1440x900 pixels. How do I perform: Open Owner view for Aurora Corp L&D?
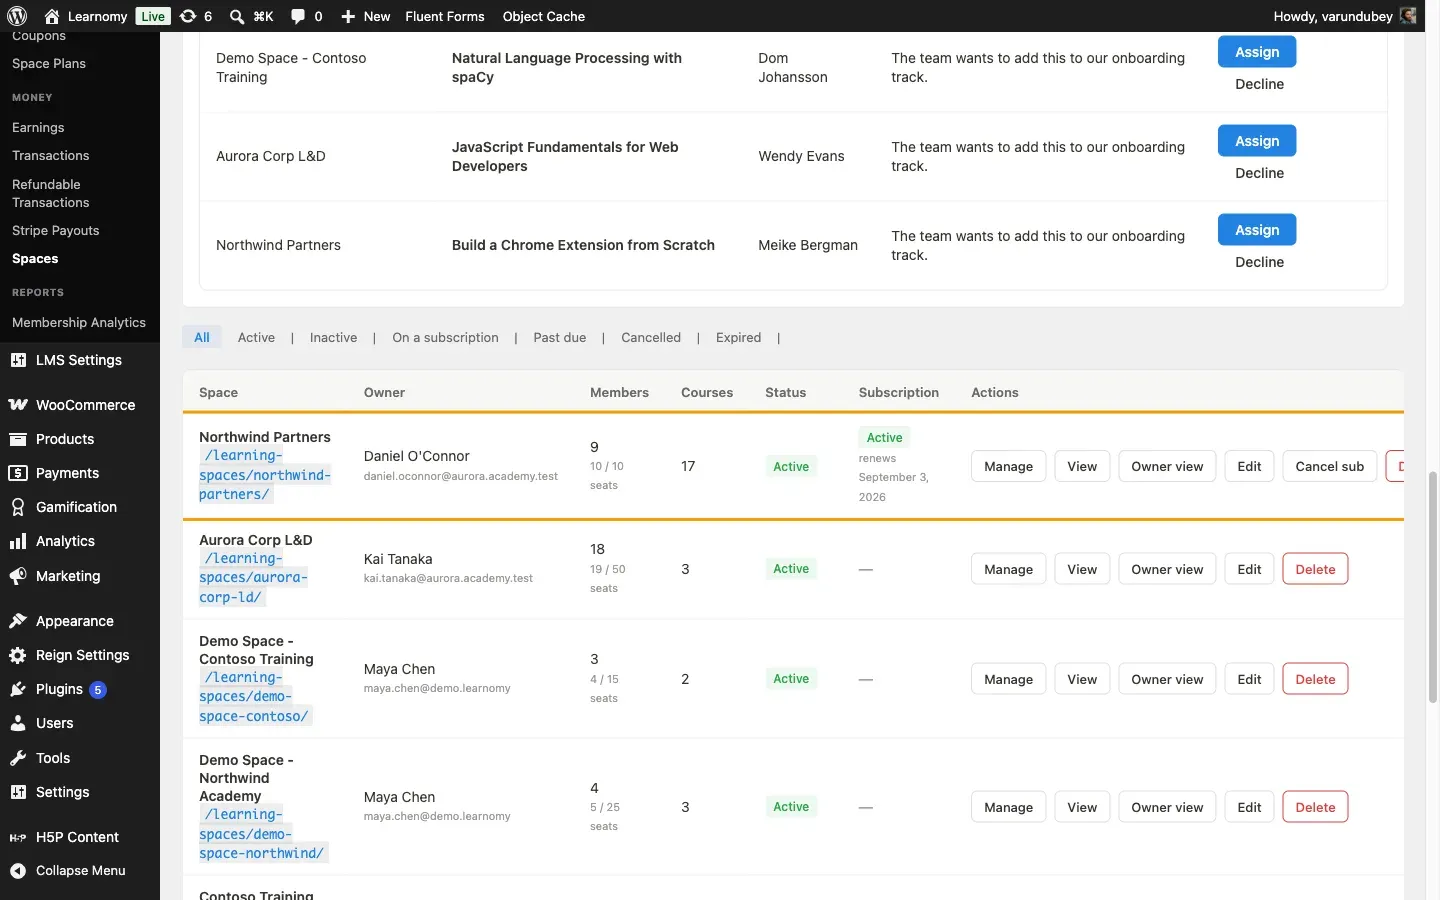pos(1167,569)
